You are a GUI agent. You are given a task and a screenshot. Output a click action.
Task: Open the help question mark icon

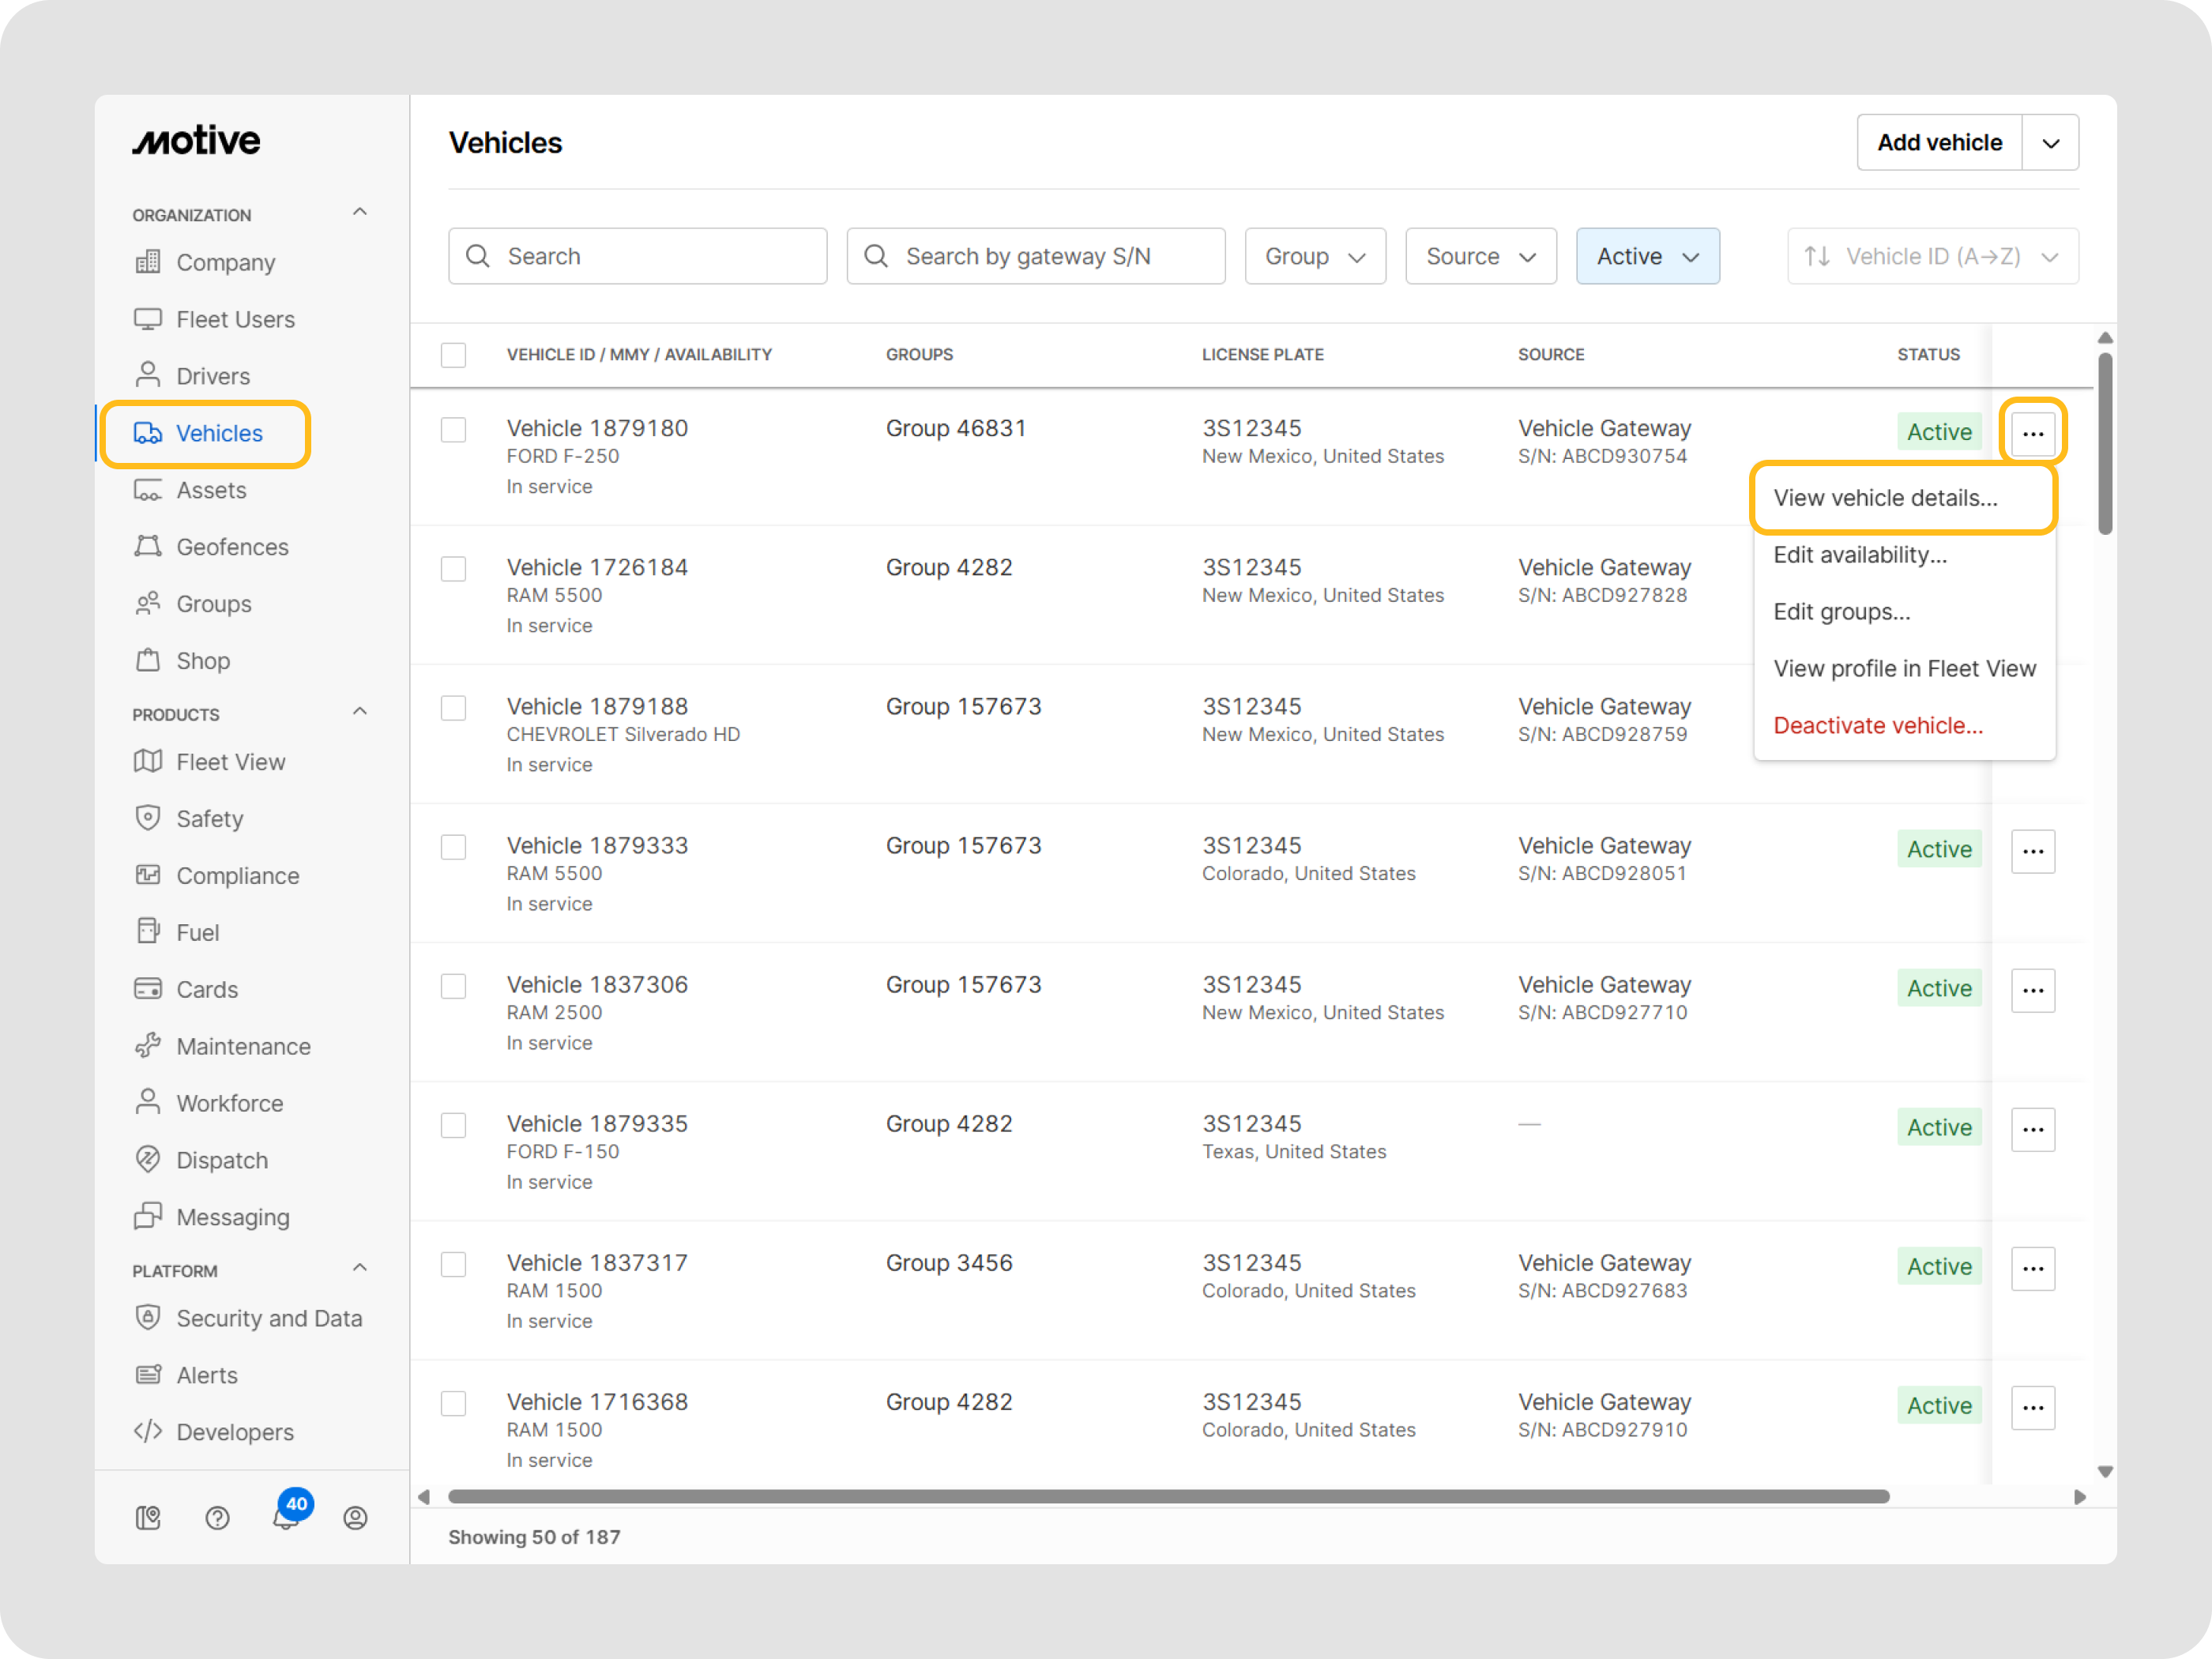pos(217,1518)
